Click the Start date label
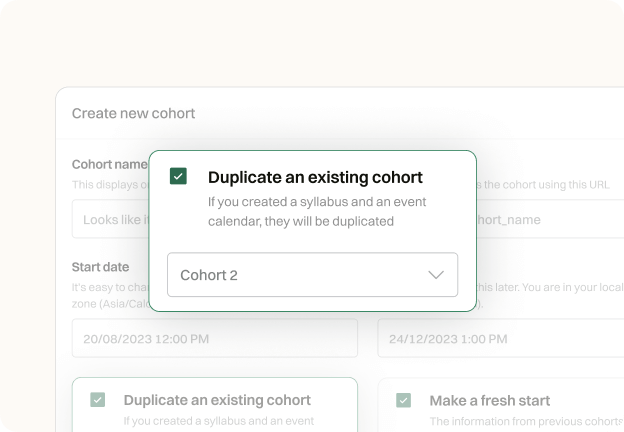Screen dimensions: 624x432 coord(100,267)
